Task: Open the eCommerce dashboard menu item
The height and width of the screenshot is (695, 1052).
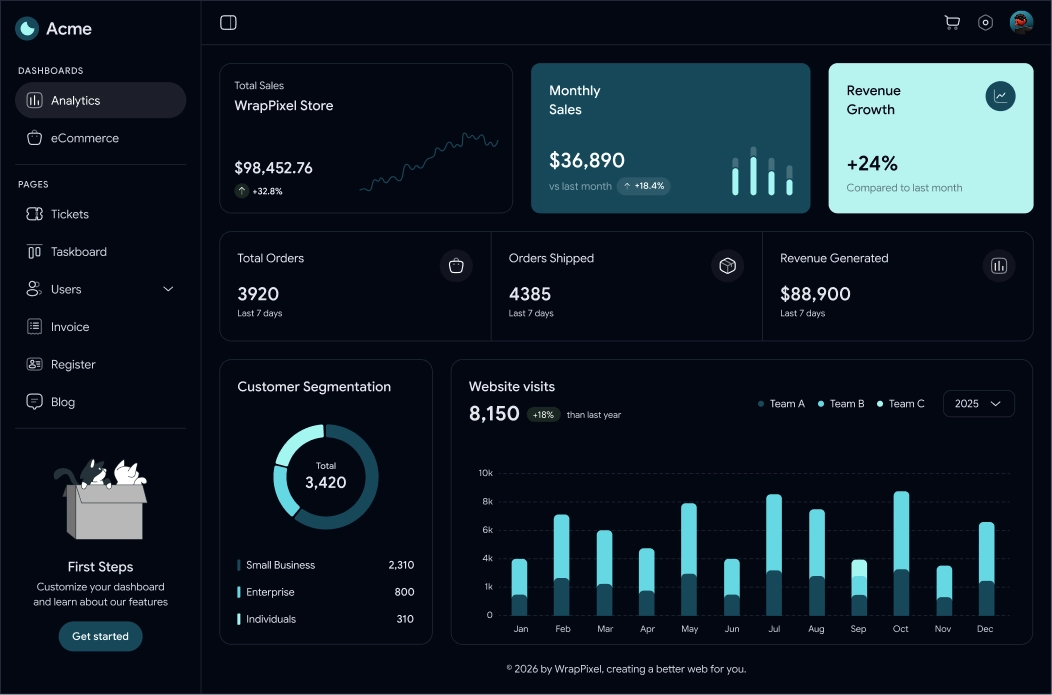Action: tap(101, 138)
